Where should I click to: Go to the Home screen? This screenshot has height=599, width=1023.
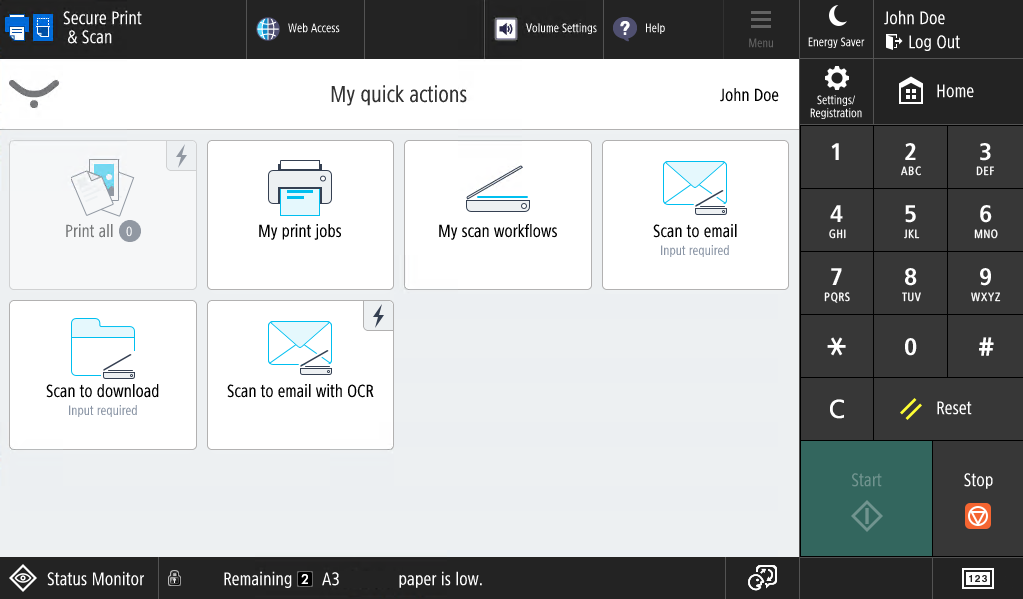point(948,91)
